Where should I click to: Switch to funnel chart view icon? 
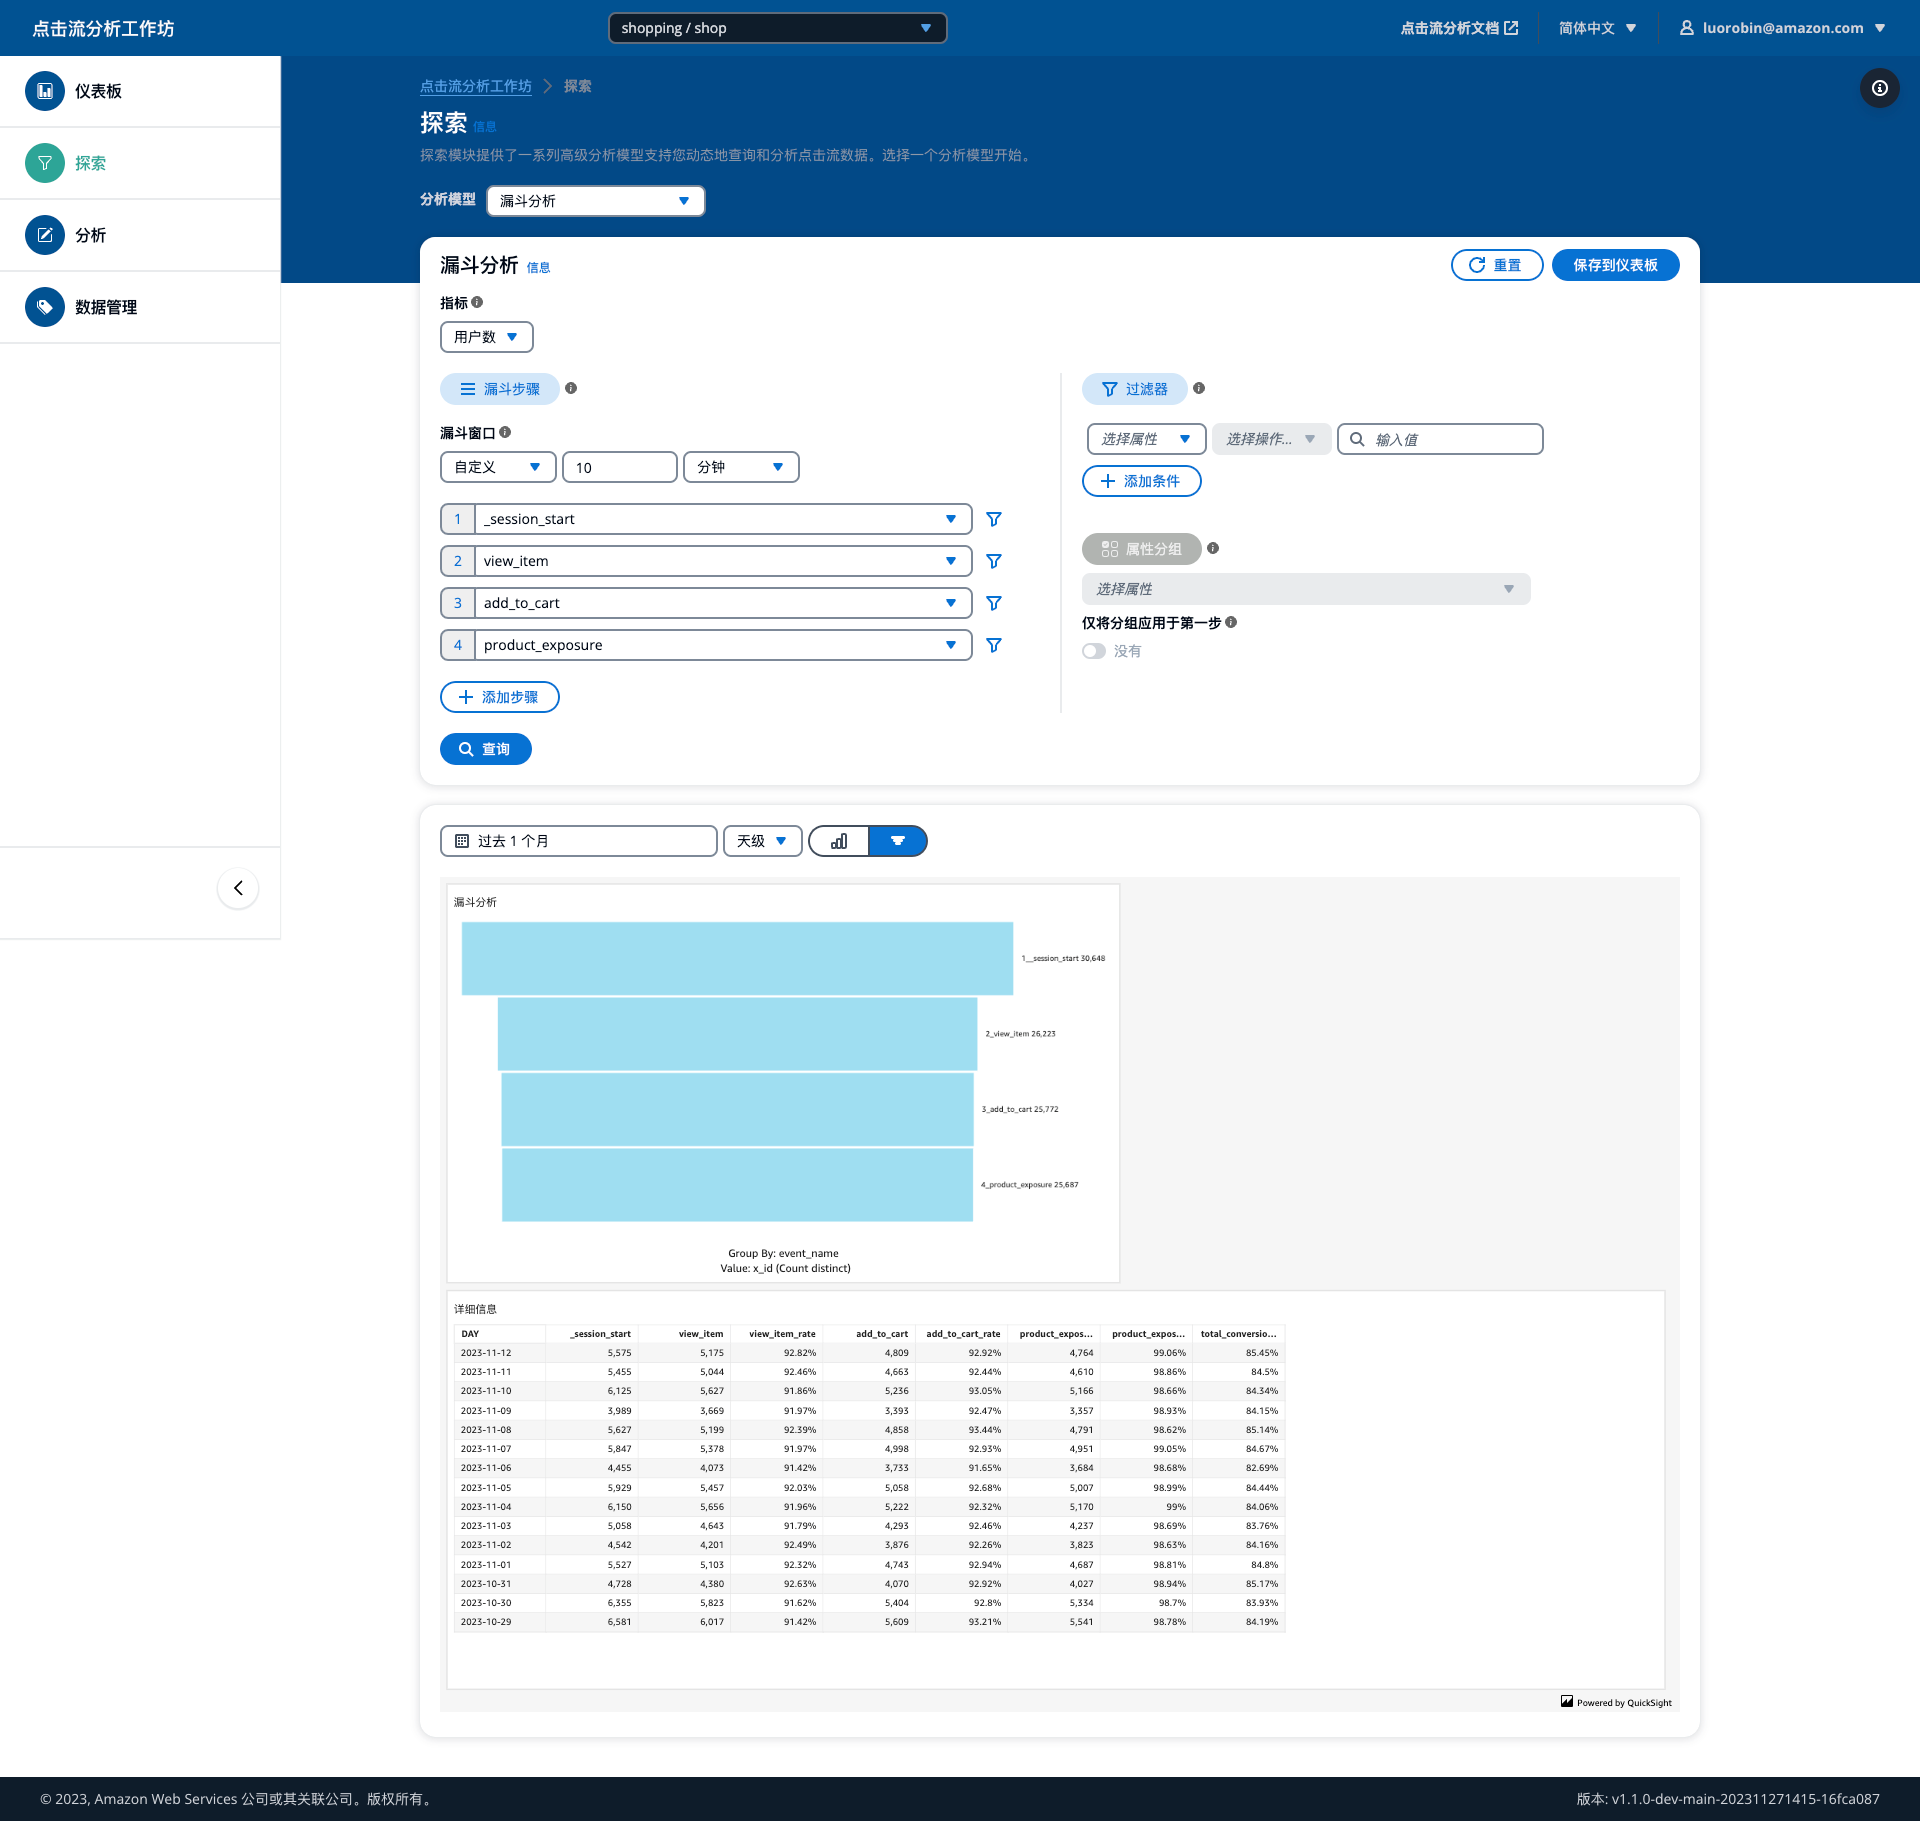(x=897, y=841)
